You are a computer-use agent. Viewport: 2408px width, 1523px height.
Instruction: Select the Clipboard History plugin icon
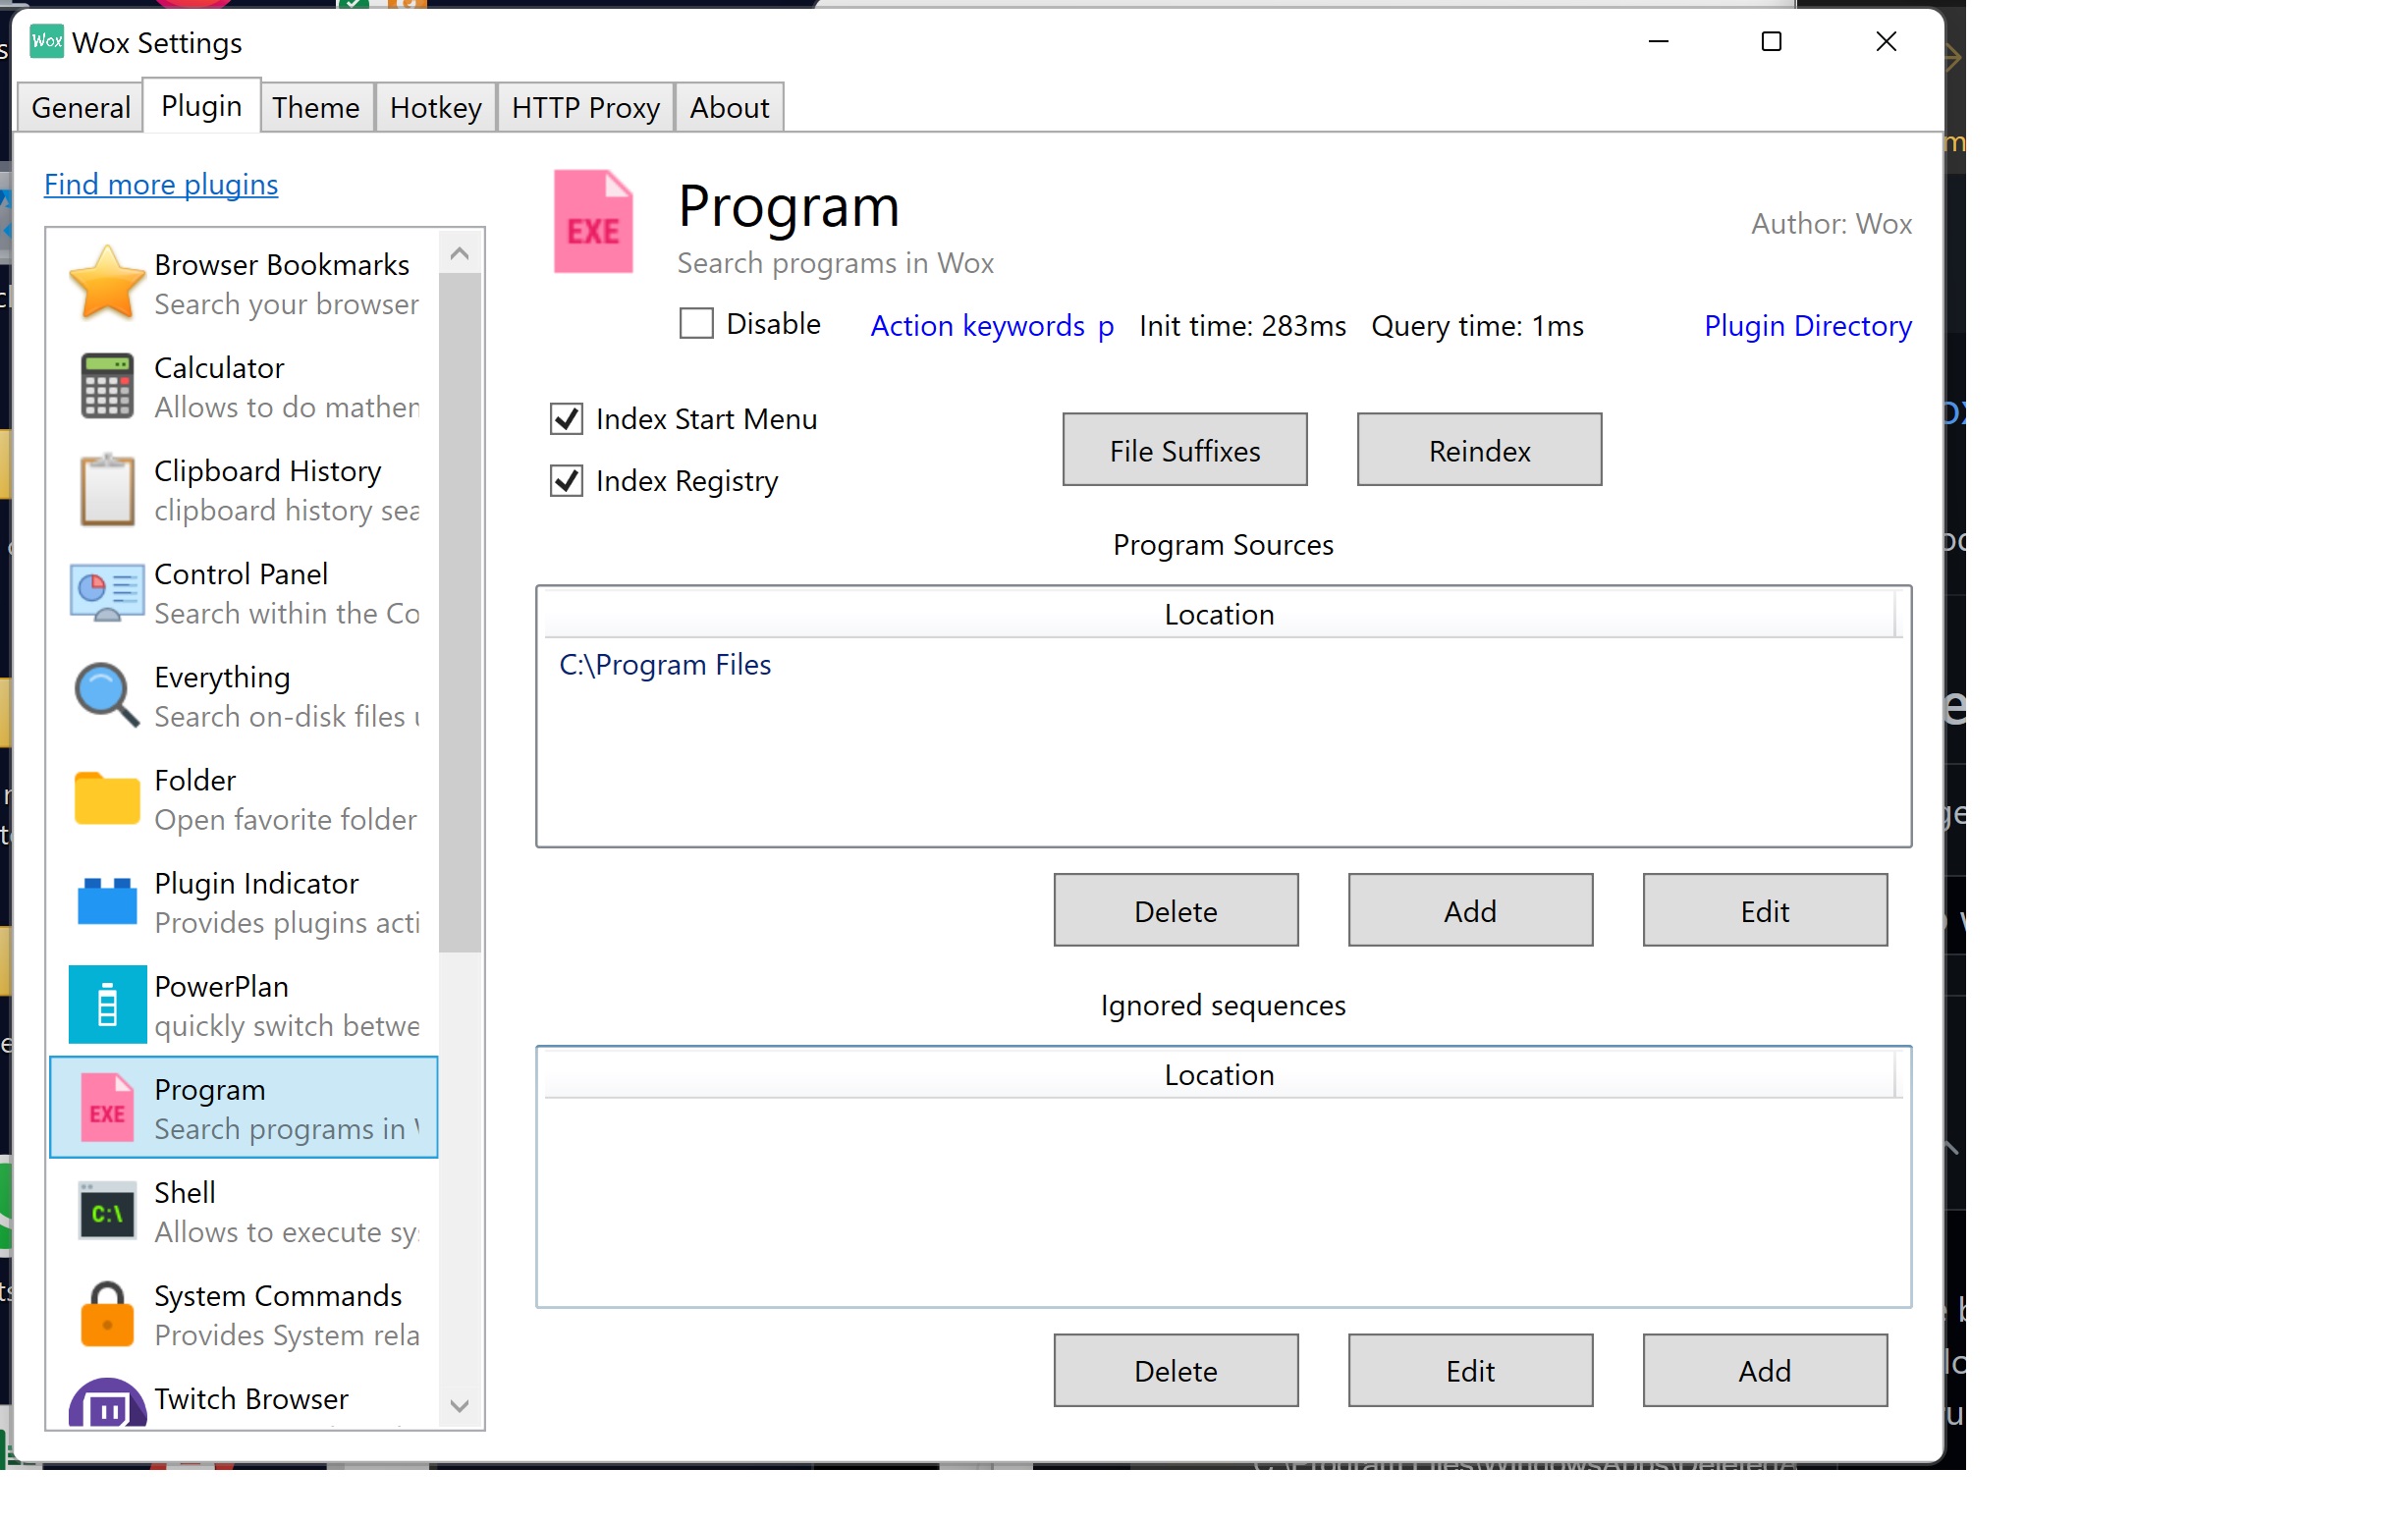point(107,489)
